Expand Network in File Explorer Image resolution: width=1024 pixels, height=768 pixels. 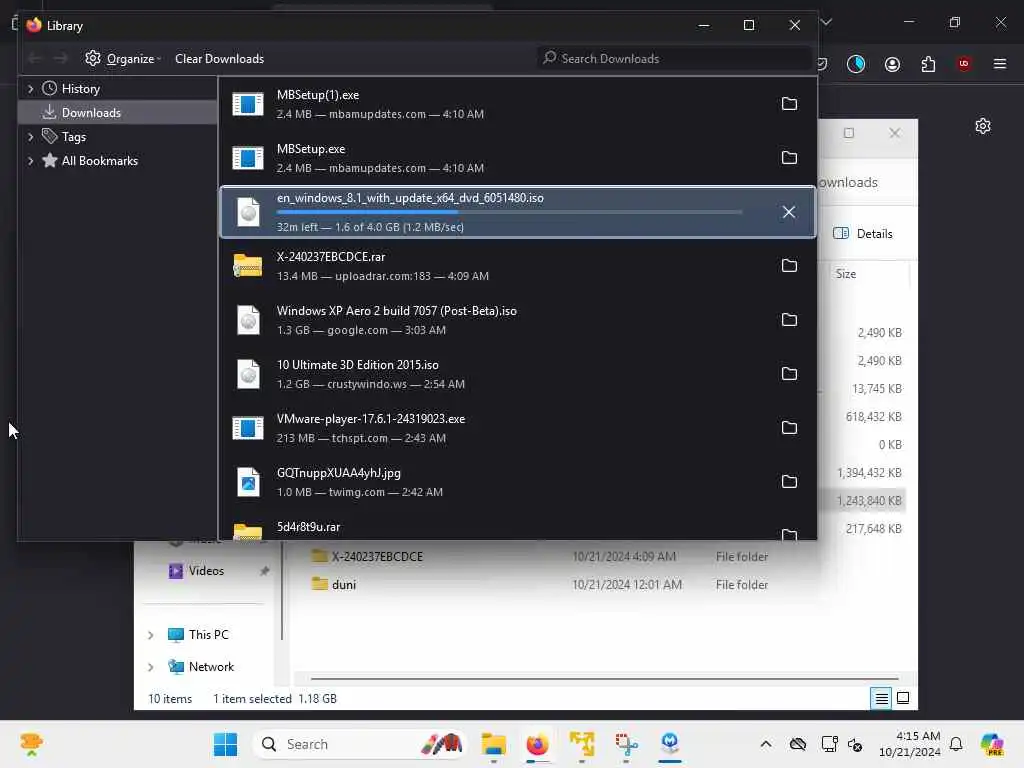[151, 667]
